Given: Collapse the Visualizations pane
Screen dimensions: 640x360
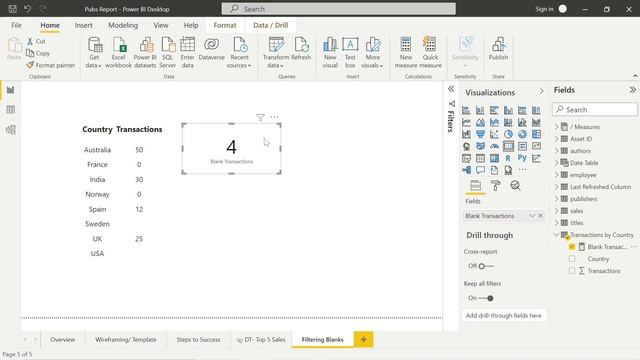Looking at the screenshot, I should (x=542, y=91).
